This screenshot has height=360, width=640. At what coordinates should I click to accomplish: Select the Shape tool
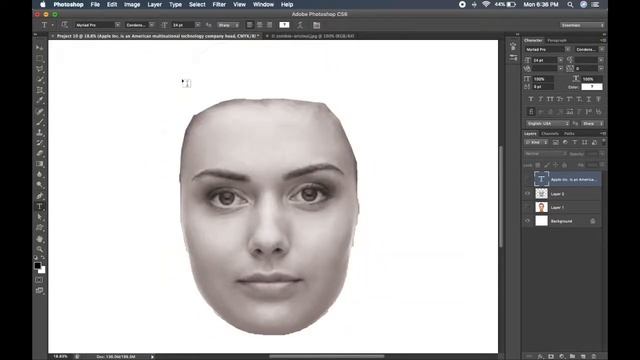coord(40,228)
